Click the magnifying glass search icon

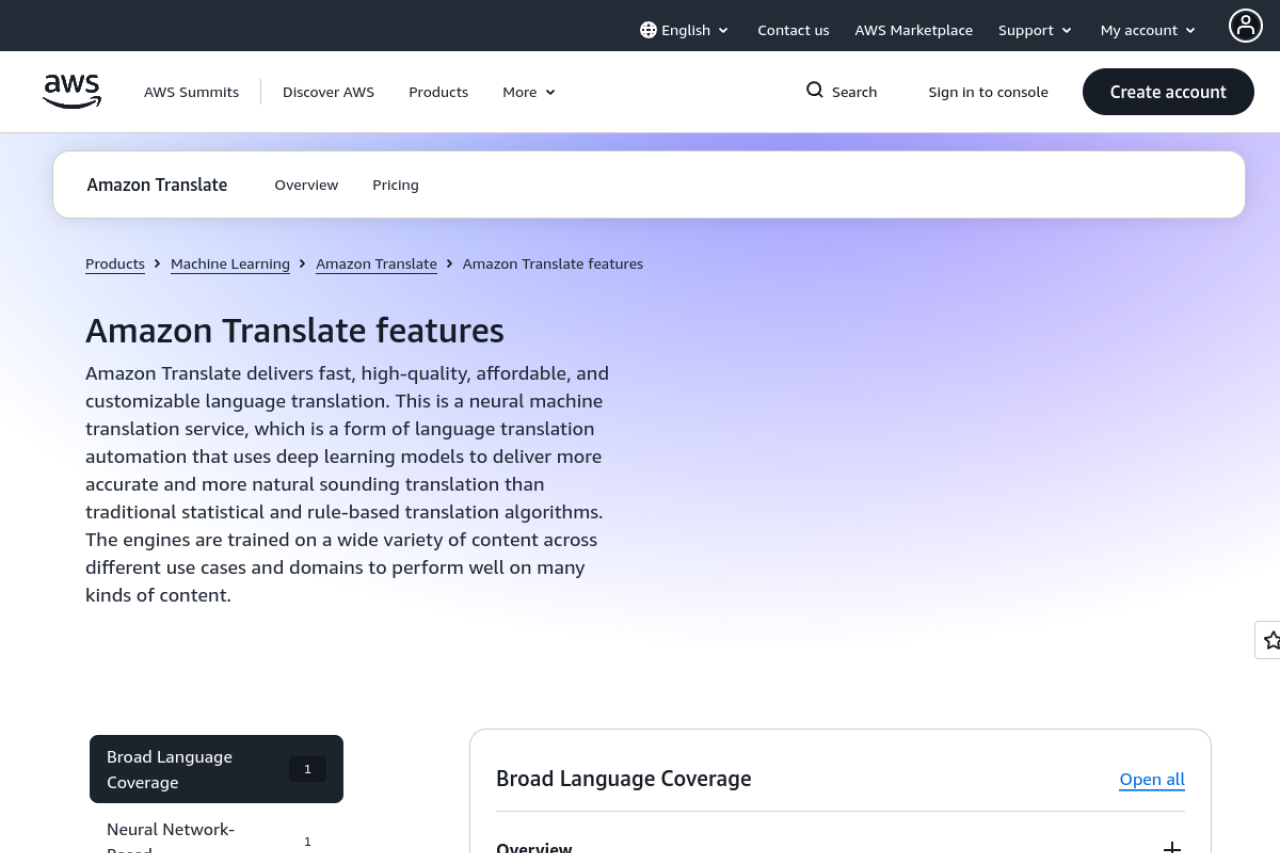click(814, 91)
